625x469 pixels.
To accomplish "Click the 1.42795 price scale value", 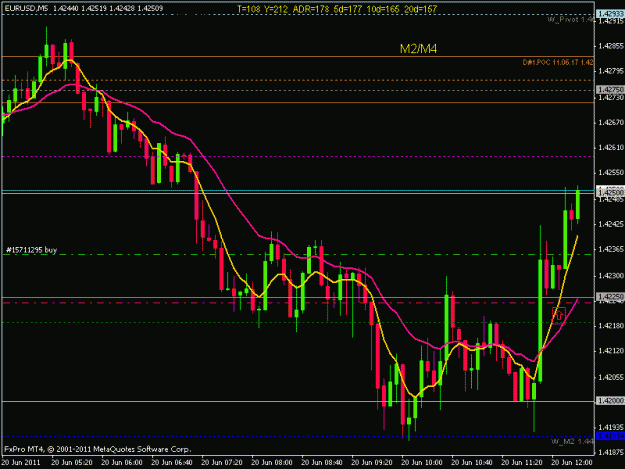I will [611, 71].
